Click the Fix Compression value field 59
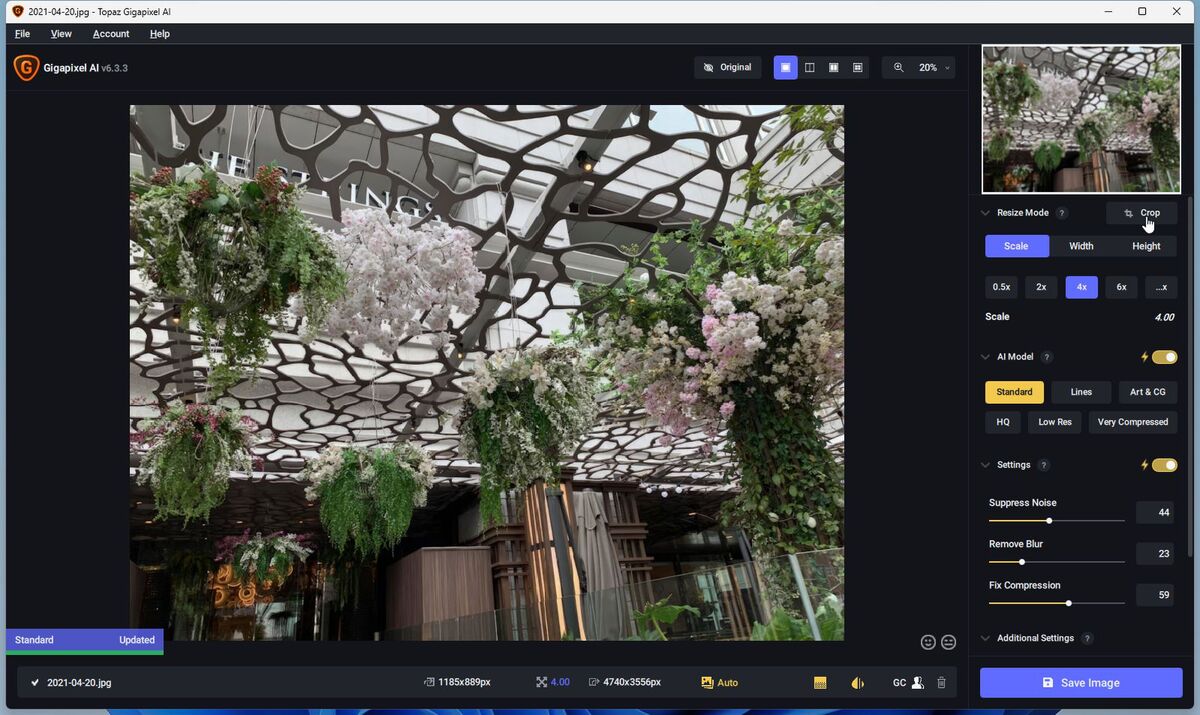 (x=1155, y=595)
